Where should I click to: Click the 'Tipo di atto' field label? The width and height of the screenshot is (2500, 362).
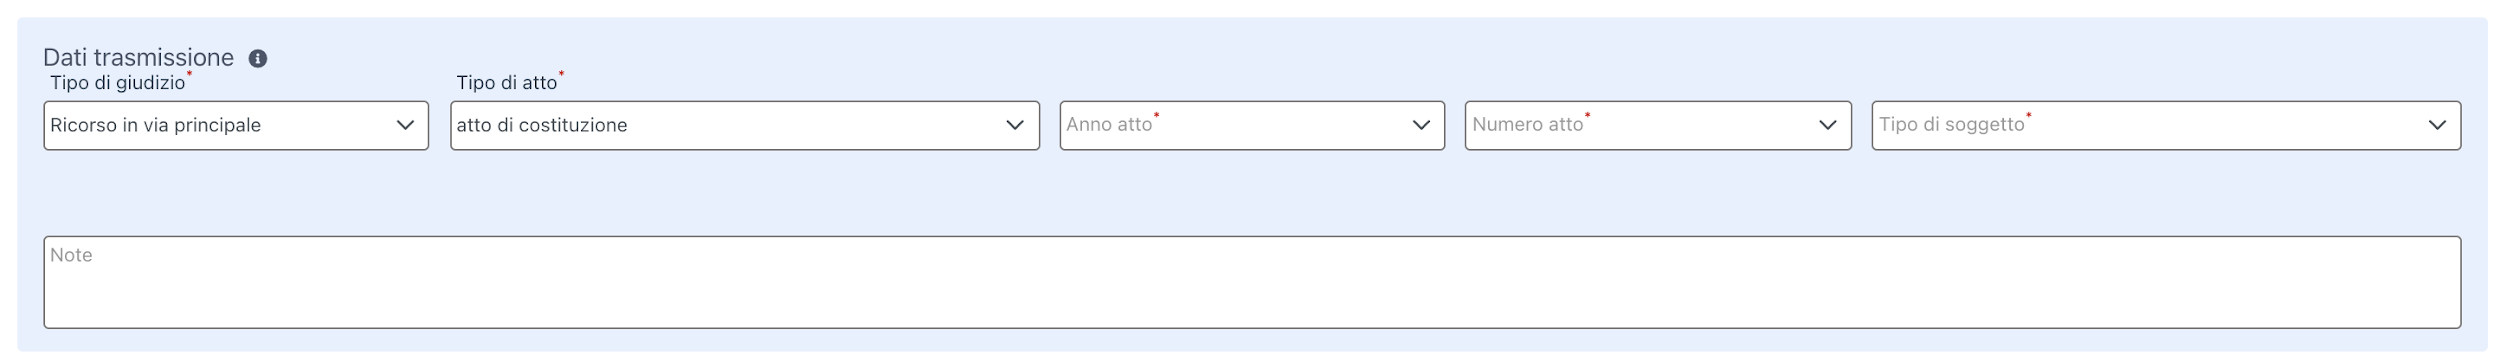pyautogui.click(x=507, y=83)
